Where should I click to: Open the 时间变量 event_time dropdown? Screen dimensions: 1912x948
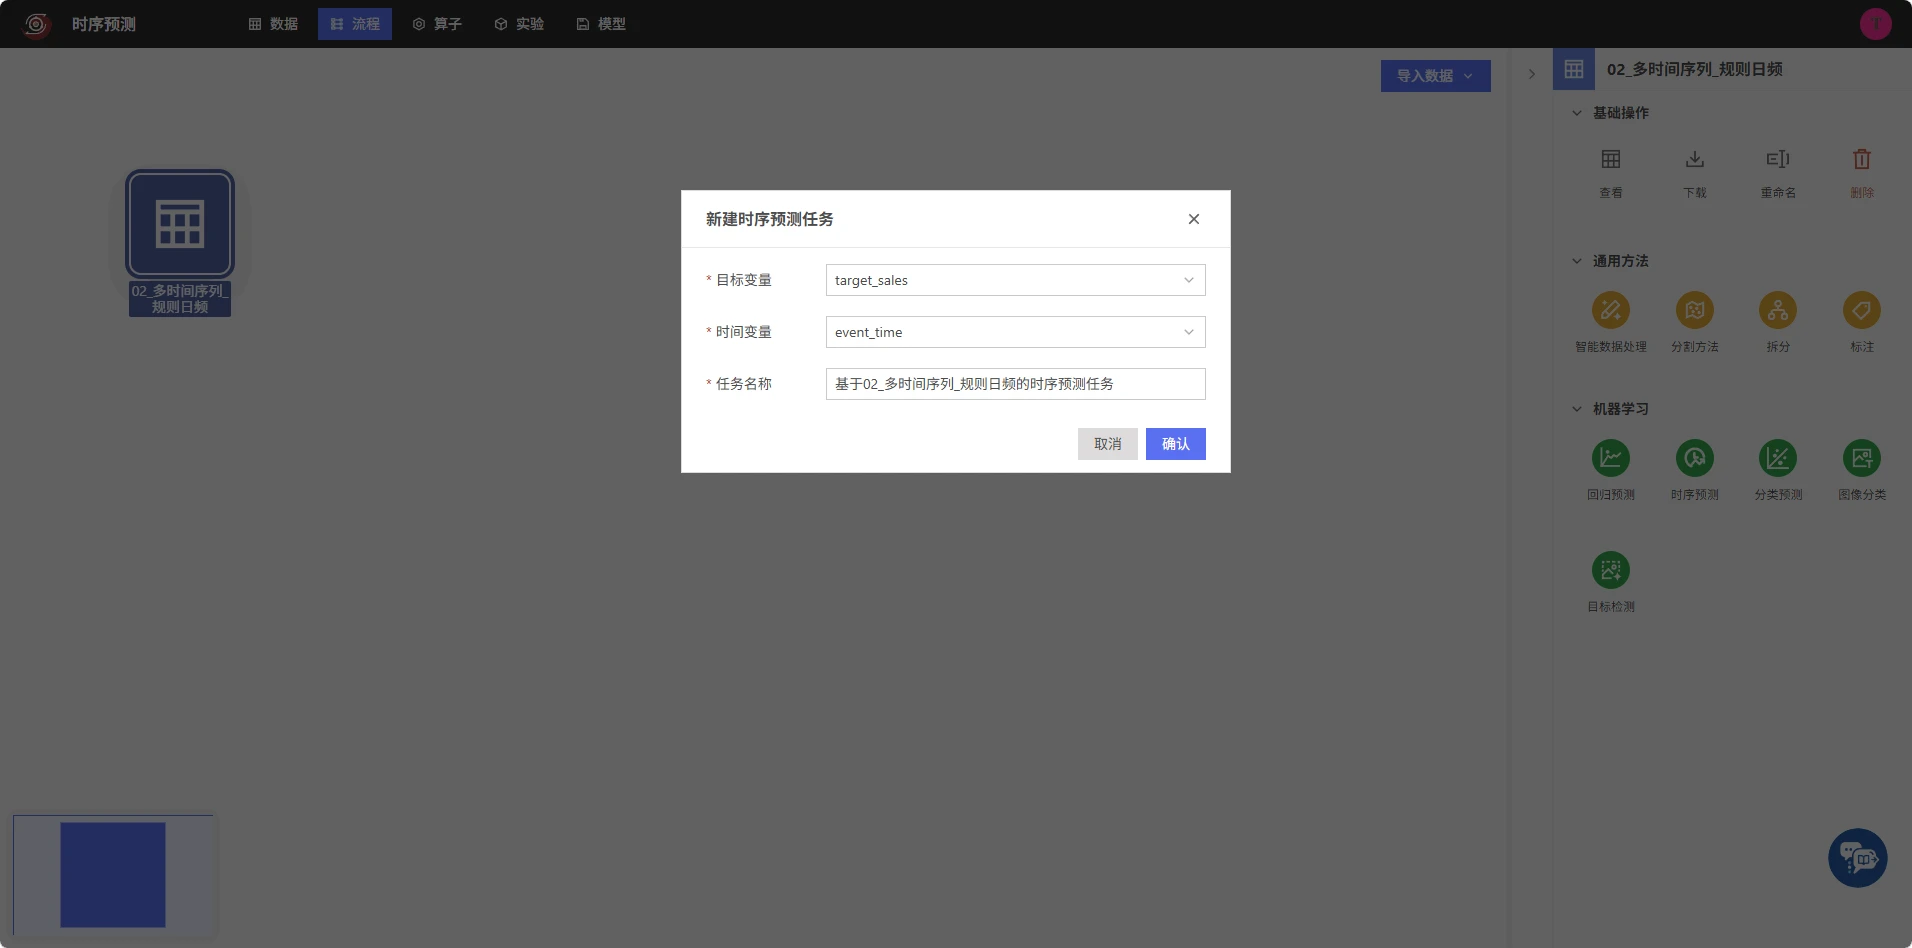tap(1015, 332)
